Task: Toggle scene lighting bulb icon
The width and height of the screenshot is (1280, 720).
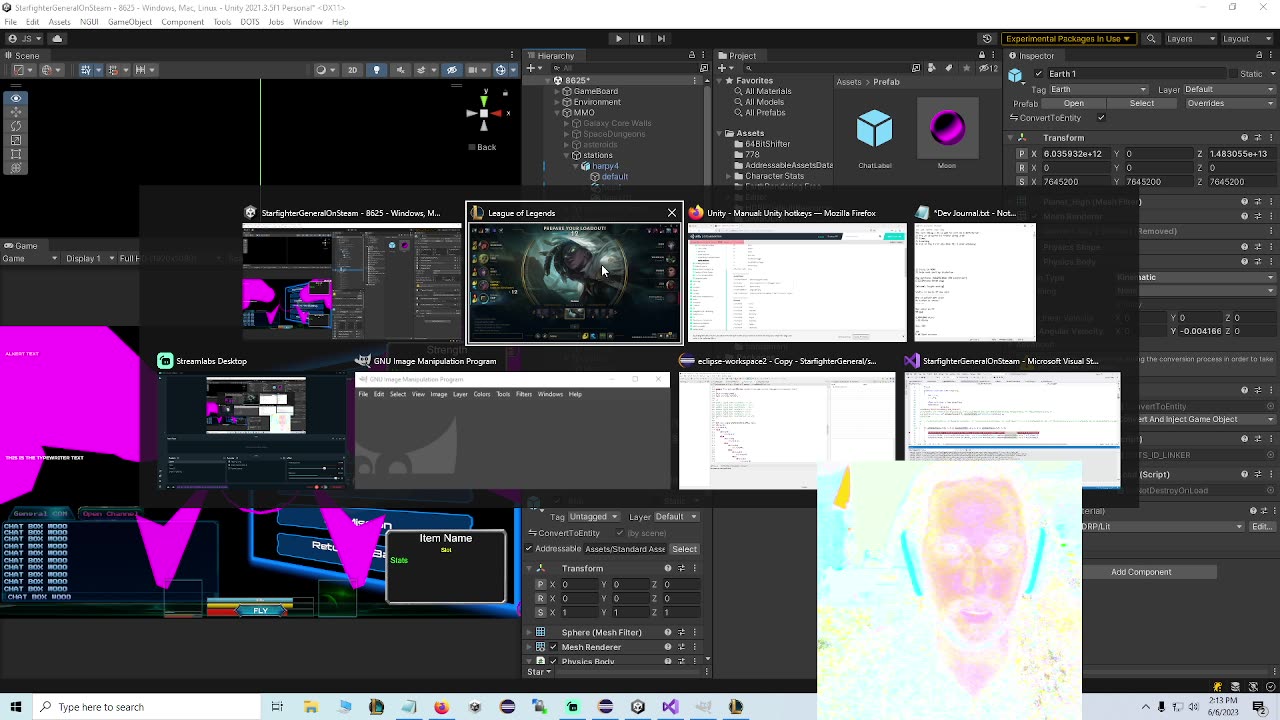Action: pyautogui.click(x=376, y=70)
